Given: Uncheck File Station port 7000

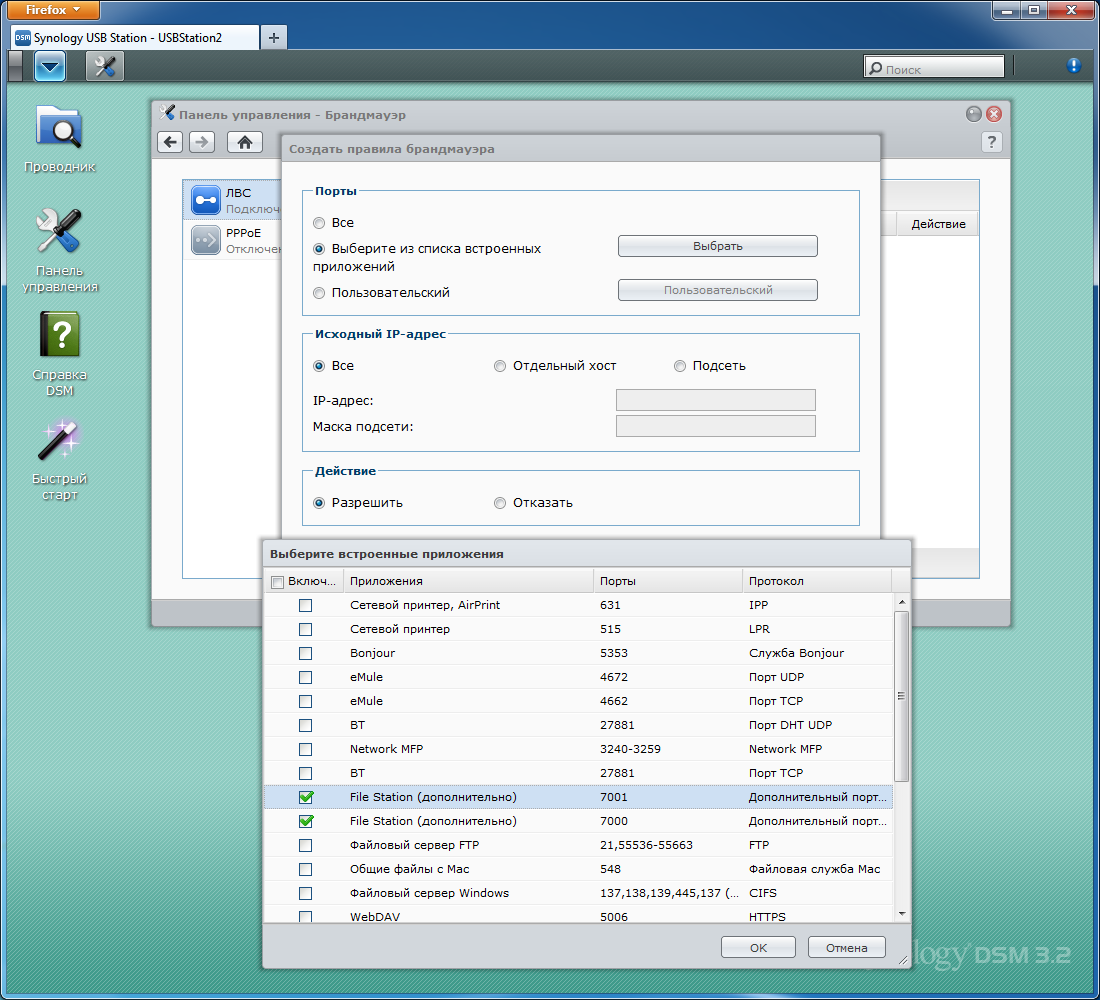Looking at the screenshot, I should pos(306,821).
